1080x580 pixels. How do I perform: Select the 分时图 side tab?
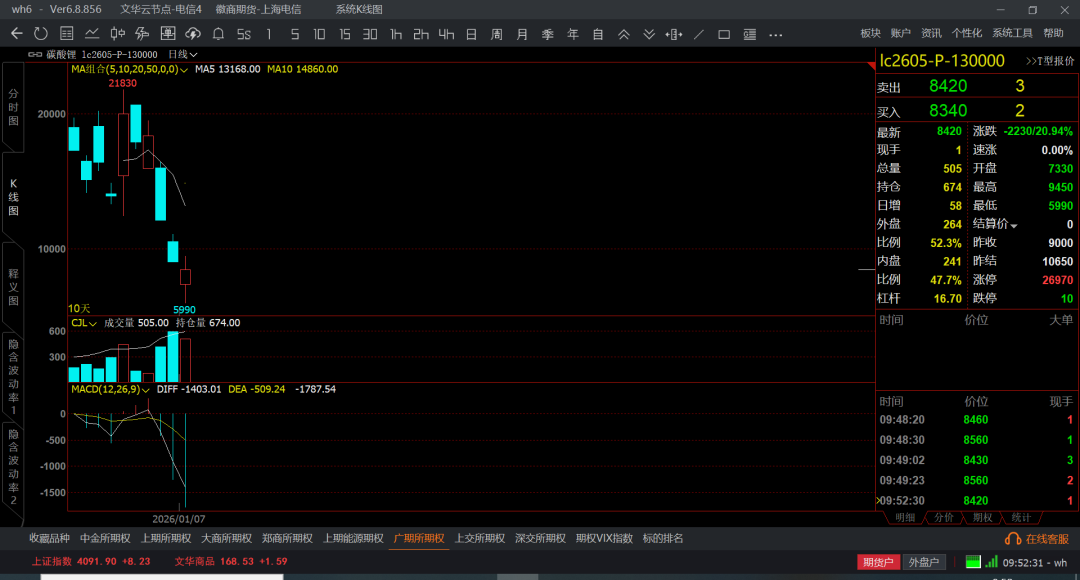pos(13,107)
